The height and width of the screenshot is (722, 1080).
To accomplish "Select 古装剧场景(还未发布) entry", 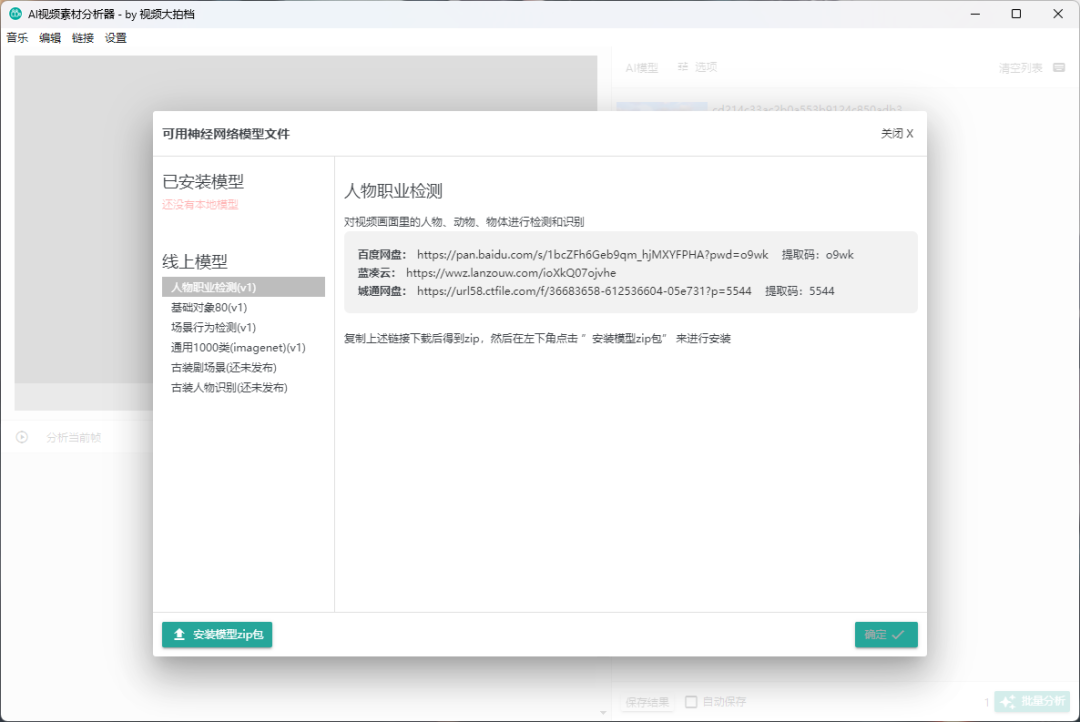I will click(x=223, y=368).
